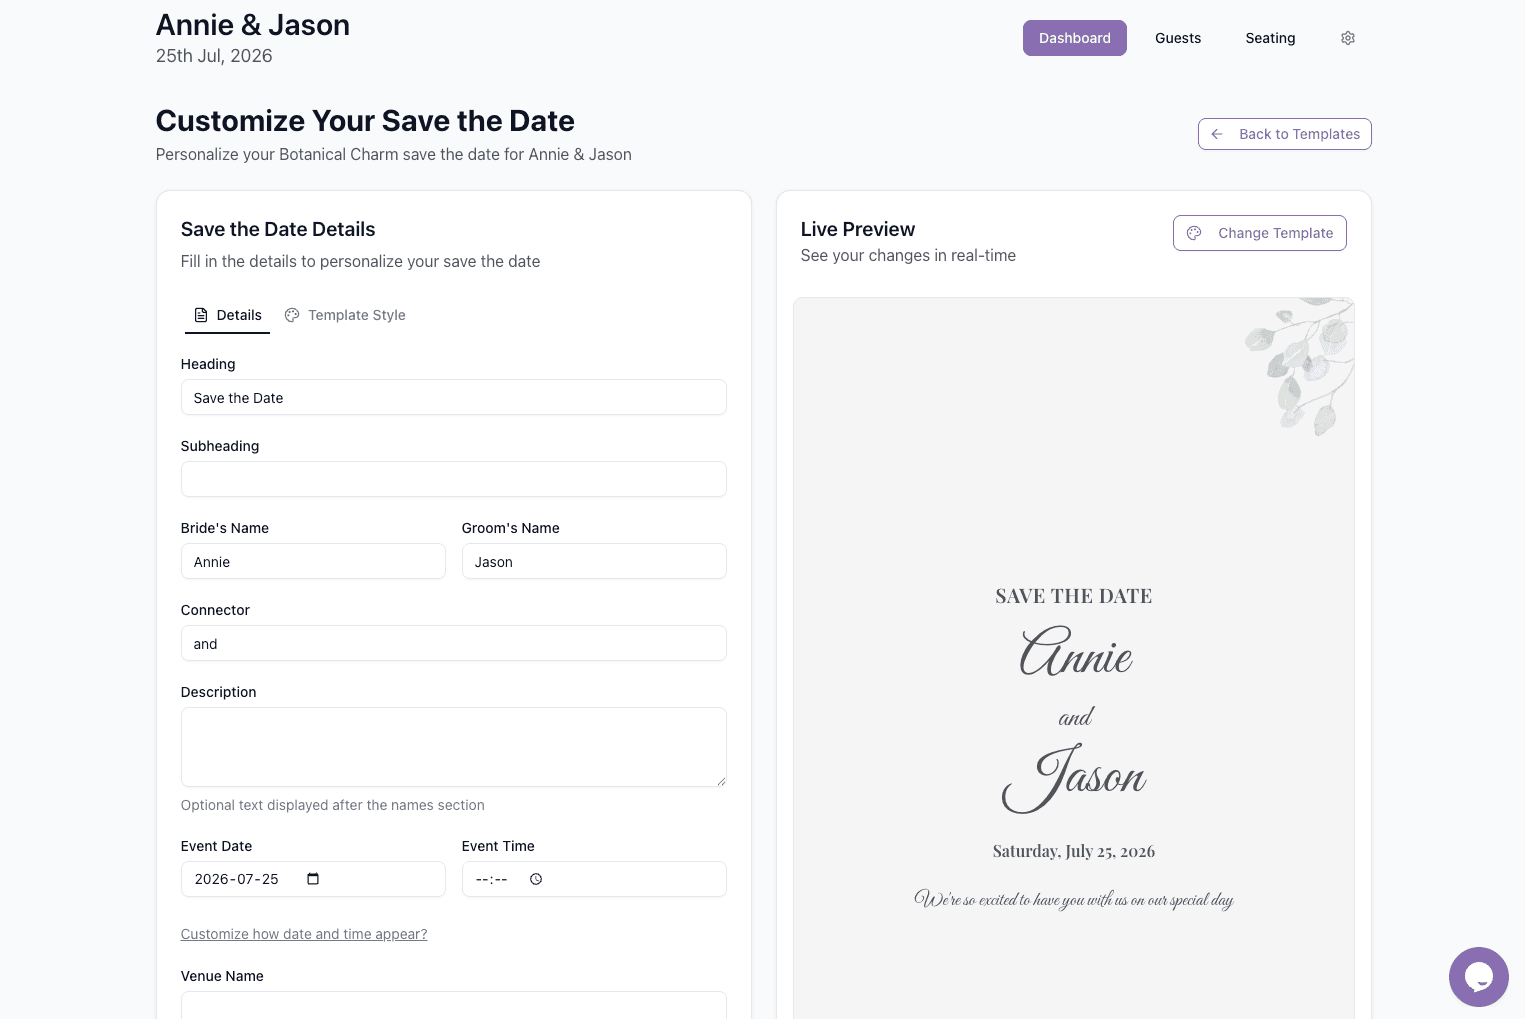The image size is (1525, 1019).
Task: Click the palette icon on Change Template
Action: click(x=1194, y=232)
